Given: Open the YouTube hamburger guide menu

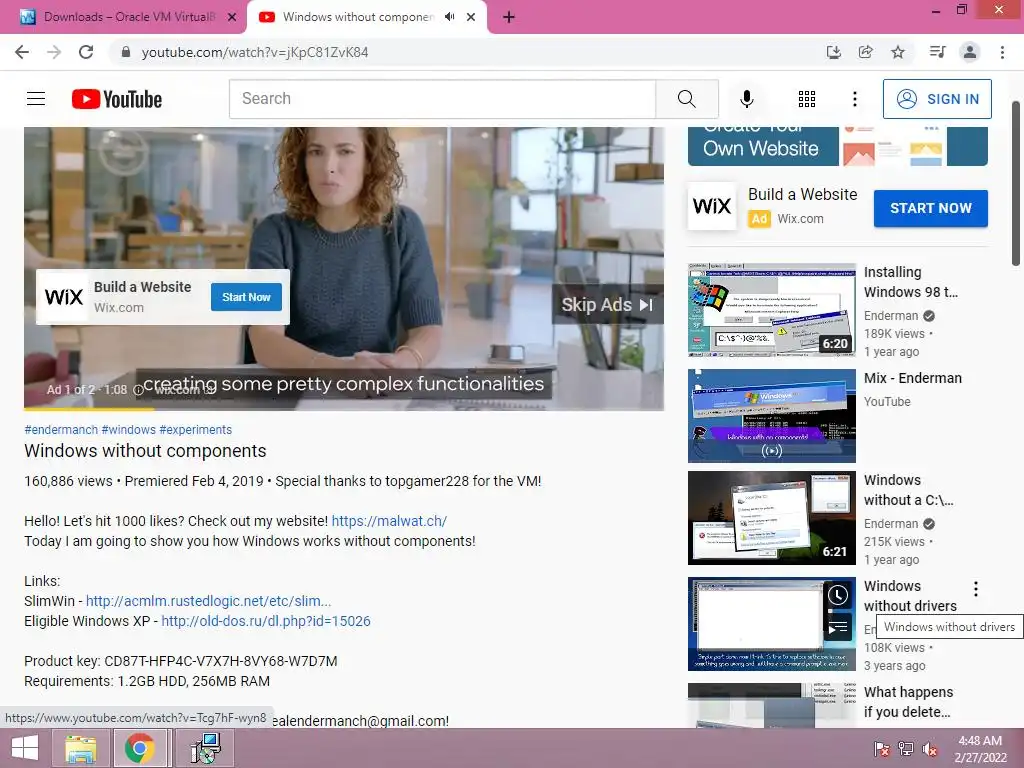Looking at the screenshot, I should point(36,99).
